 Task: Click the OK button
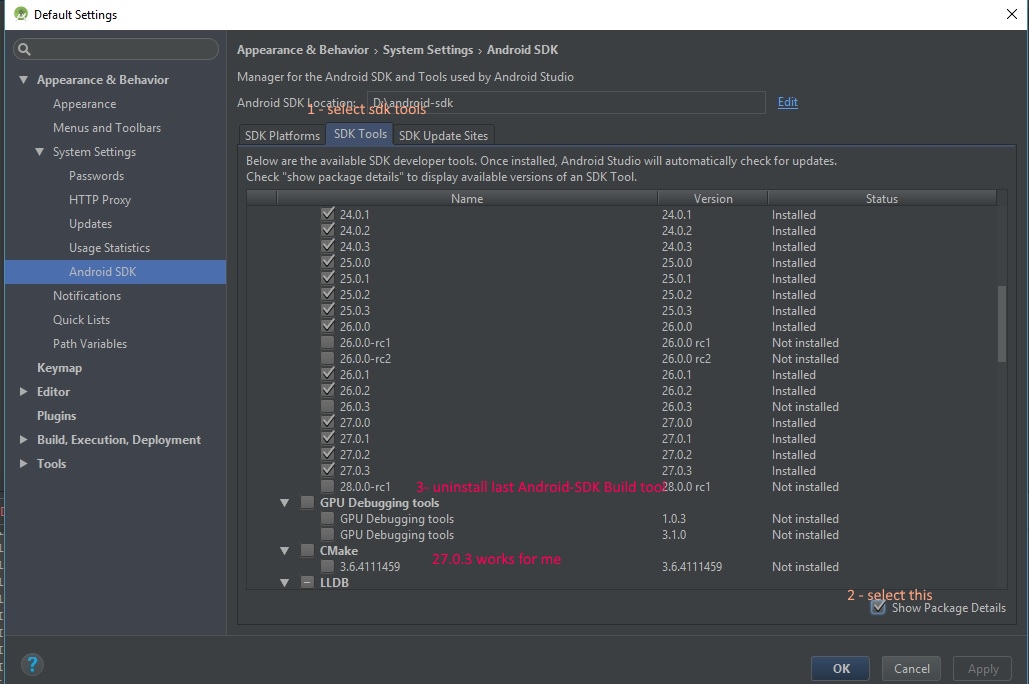841,668
